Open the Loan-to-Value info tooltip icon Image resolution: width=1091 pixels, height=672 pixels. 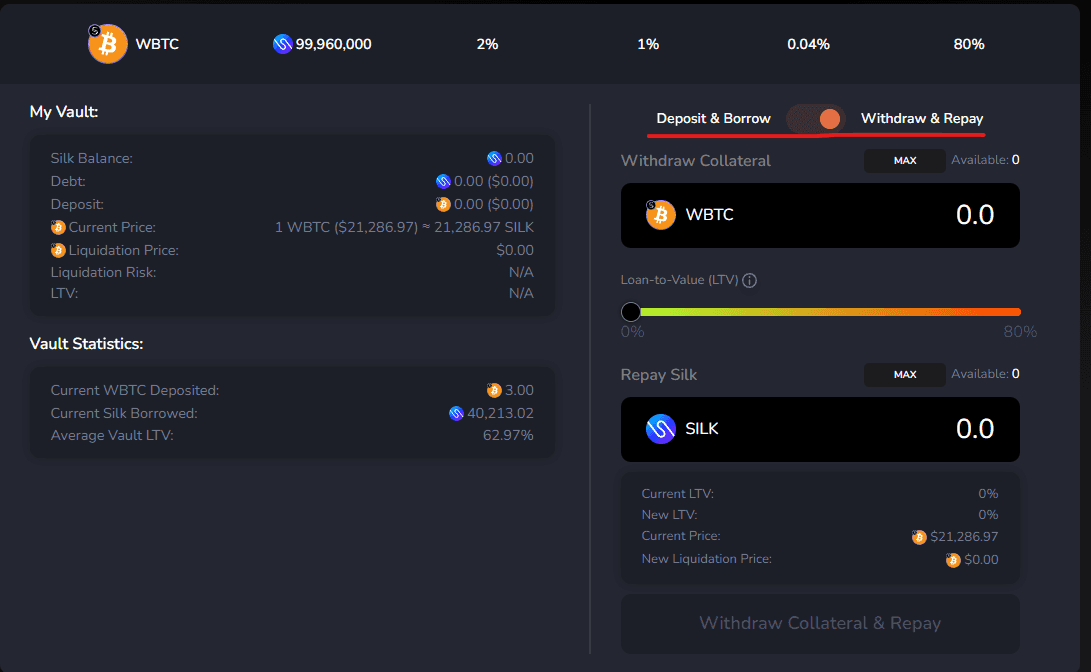[x=749, y=280]
